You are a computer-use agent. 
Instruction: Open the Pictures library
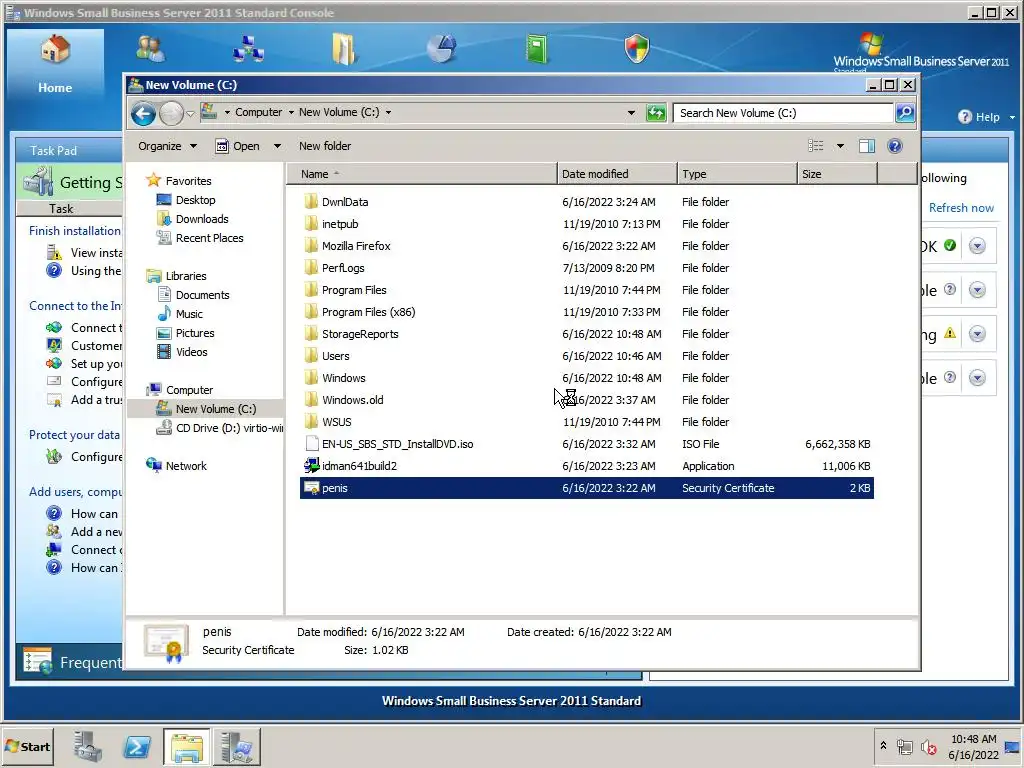tap(185, 333)
